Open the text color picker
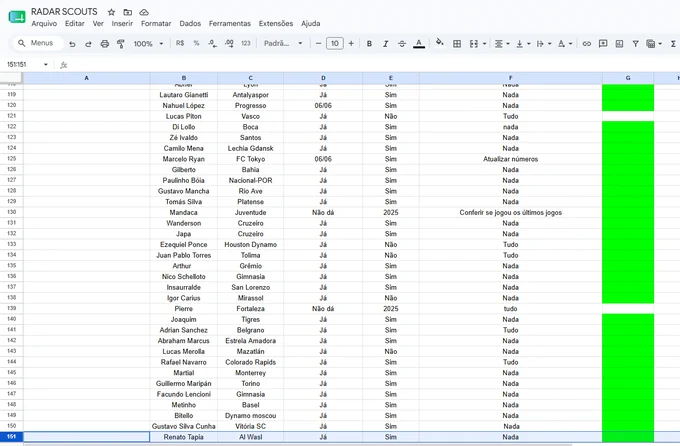 point(419,44)
